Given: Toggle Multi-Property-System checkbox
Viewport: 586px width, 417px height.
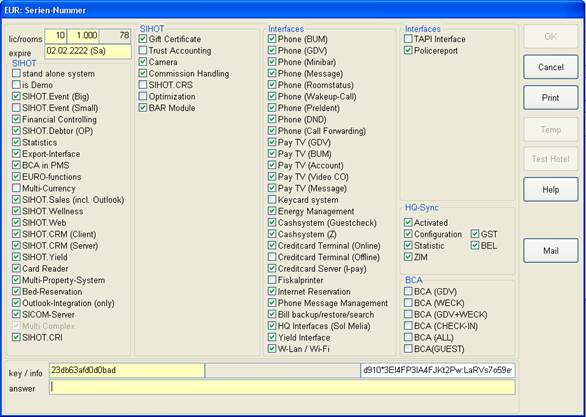Looking at the screenshot, I should [x=16, y=280].
